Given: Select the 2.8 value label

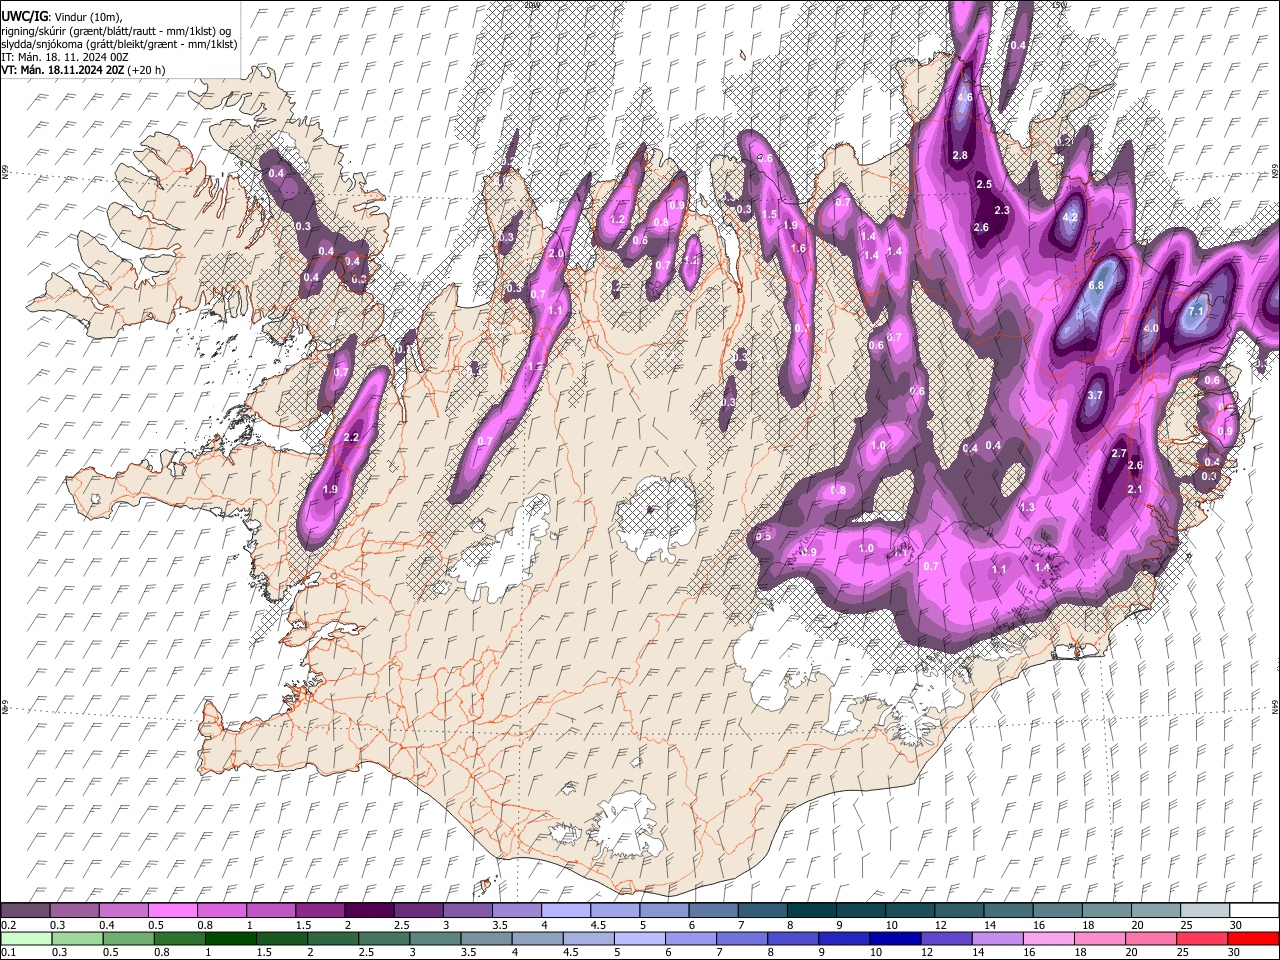Looking at the screenshot, I should click(961, 155).
